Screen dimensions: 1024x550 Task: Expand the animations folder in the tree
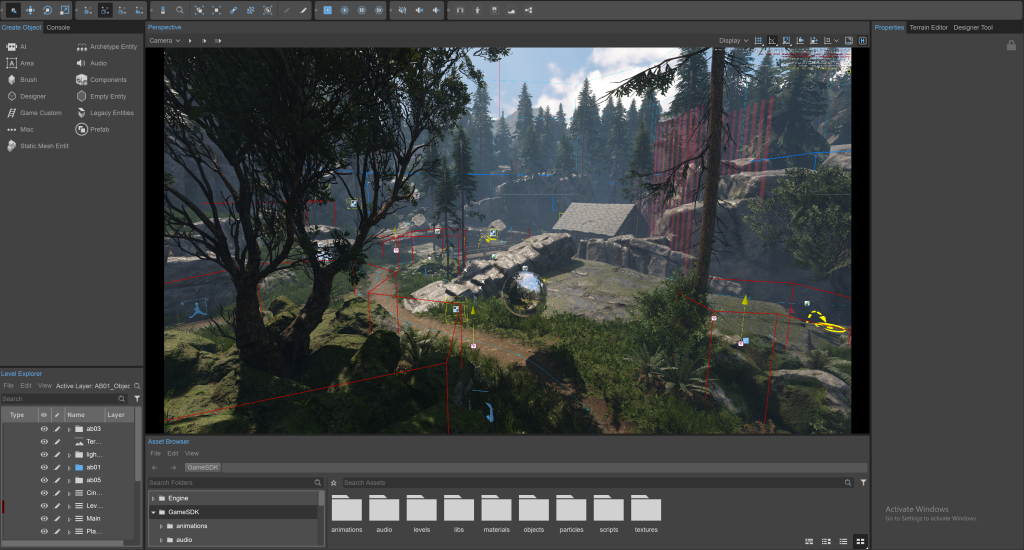[161, 526]
